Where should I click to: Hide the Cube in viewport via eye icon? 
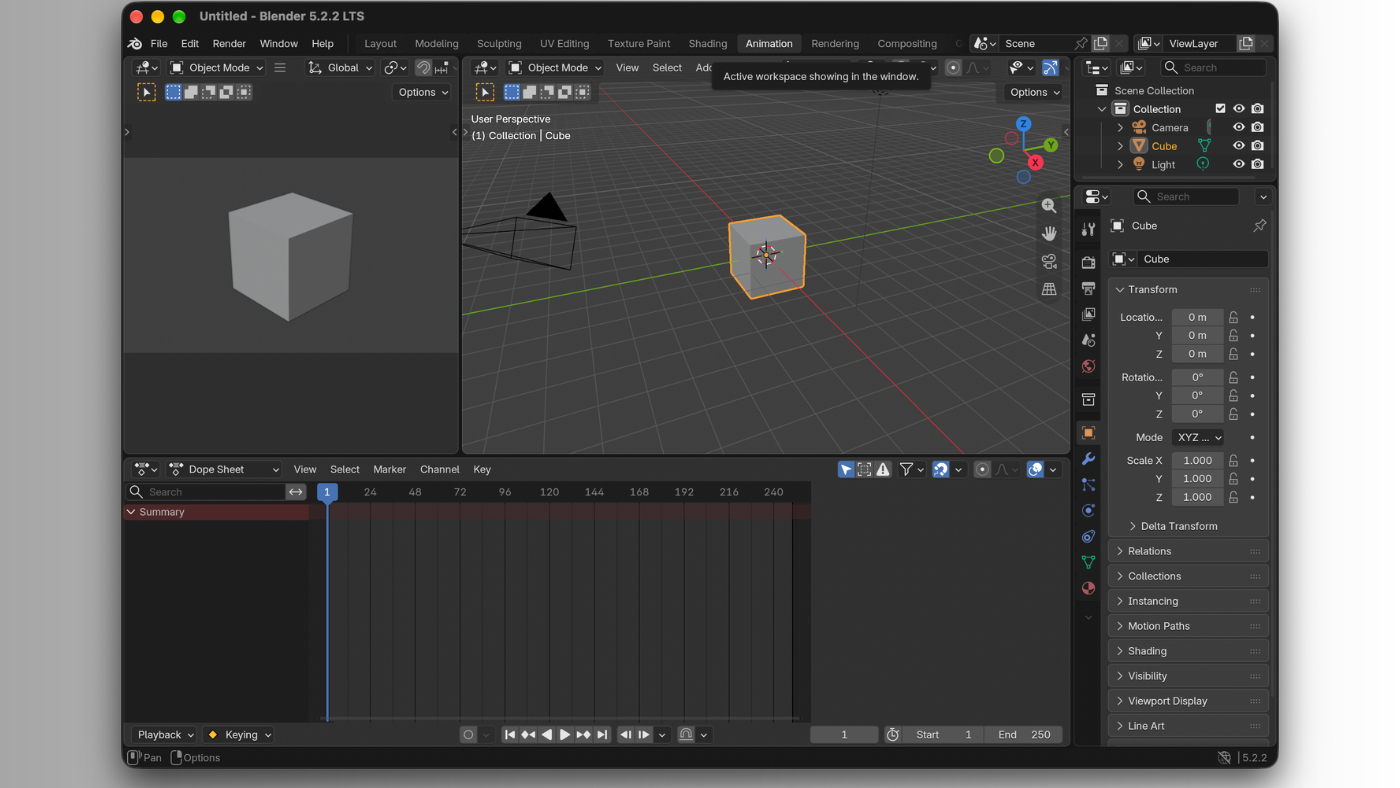(1239, 146)
